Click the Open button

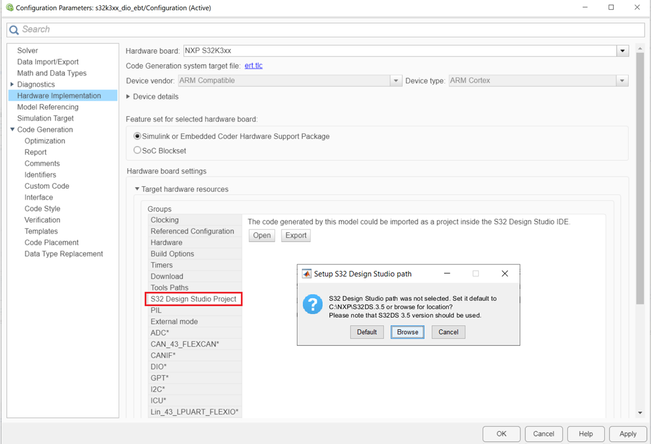coord(262,235)
